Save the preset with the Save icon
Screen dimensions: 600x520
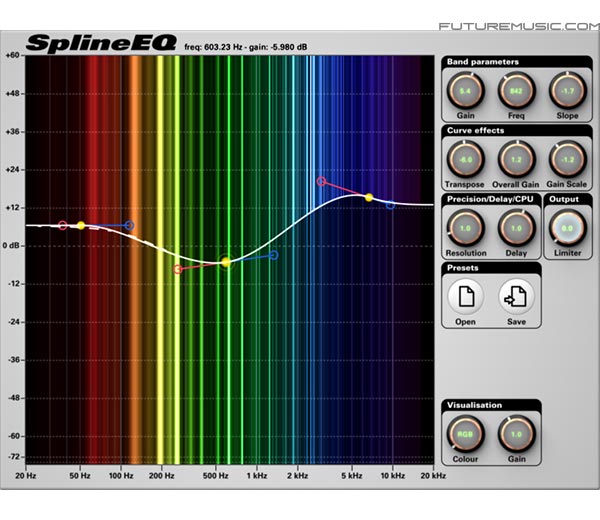[x=516, y=297]
